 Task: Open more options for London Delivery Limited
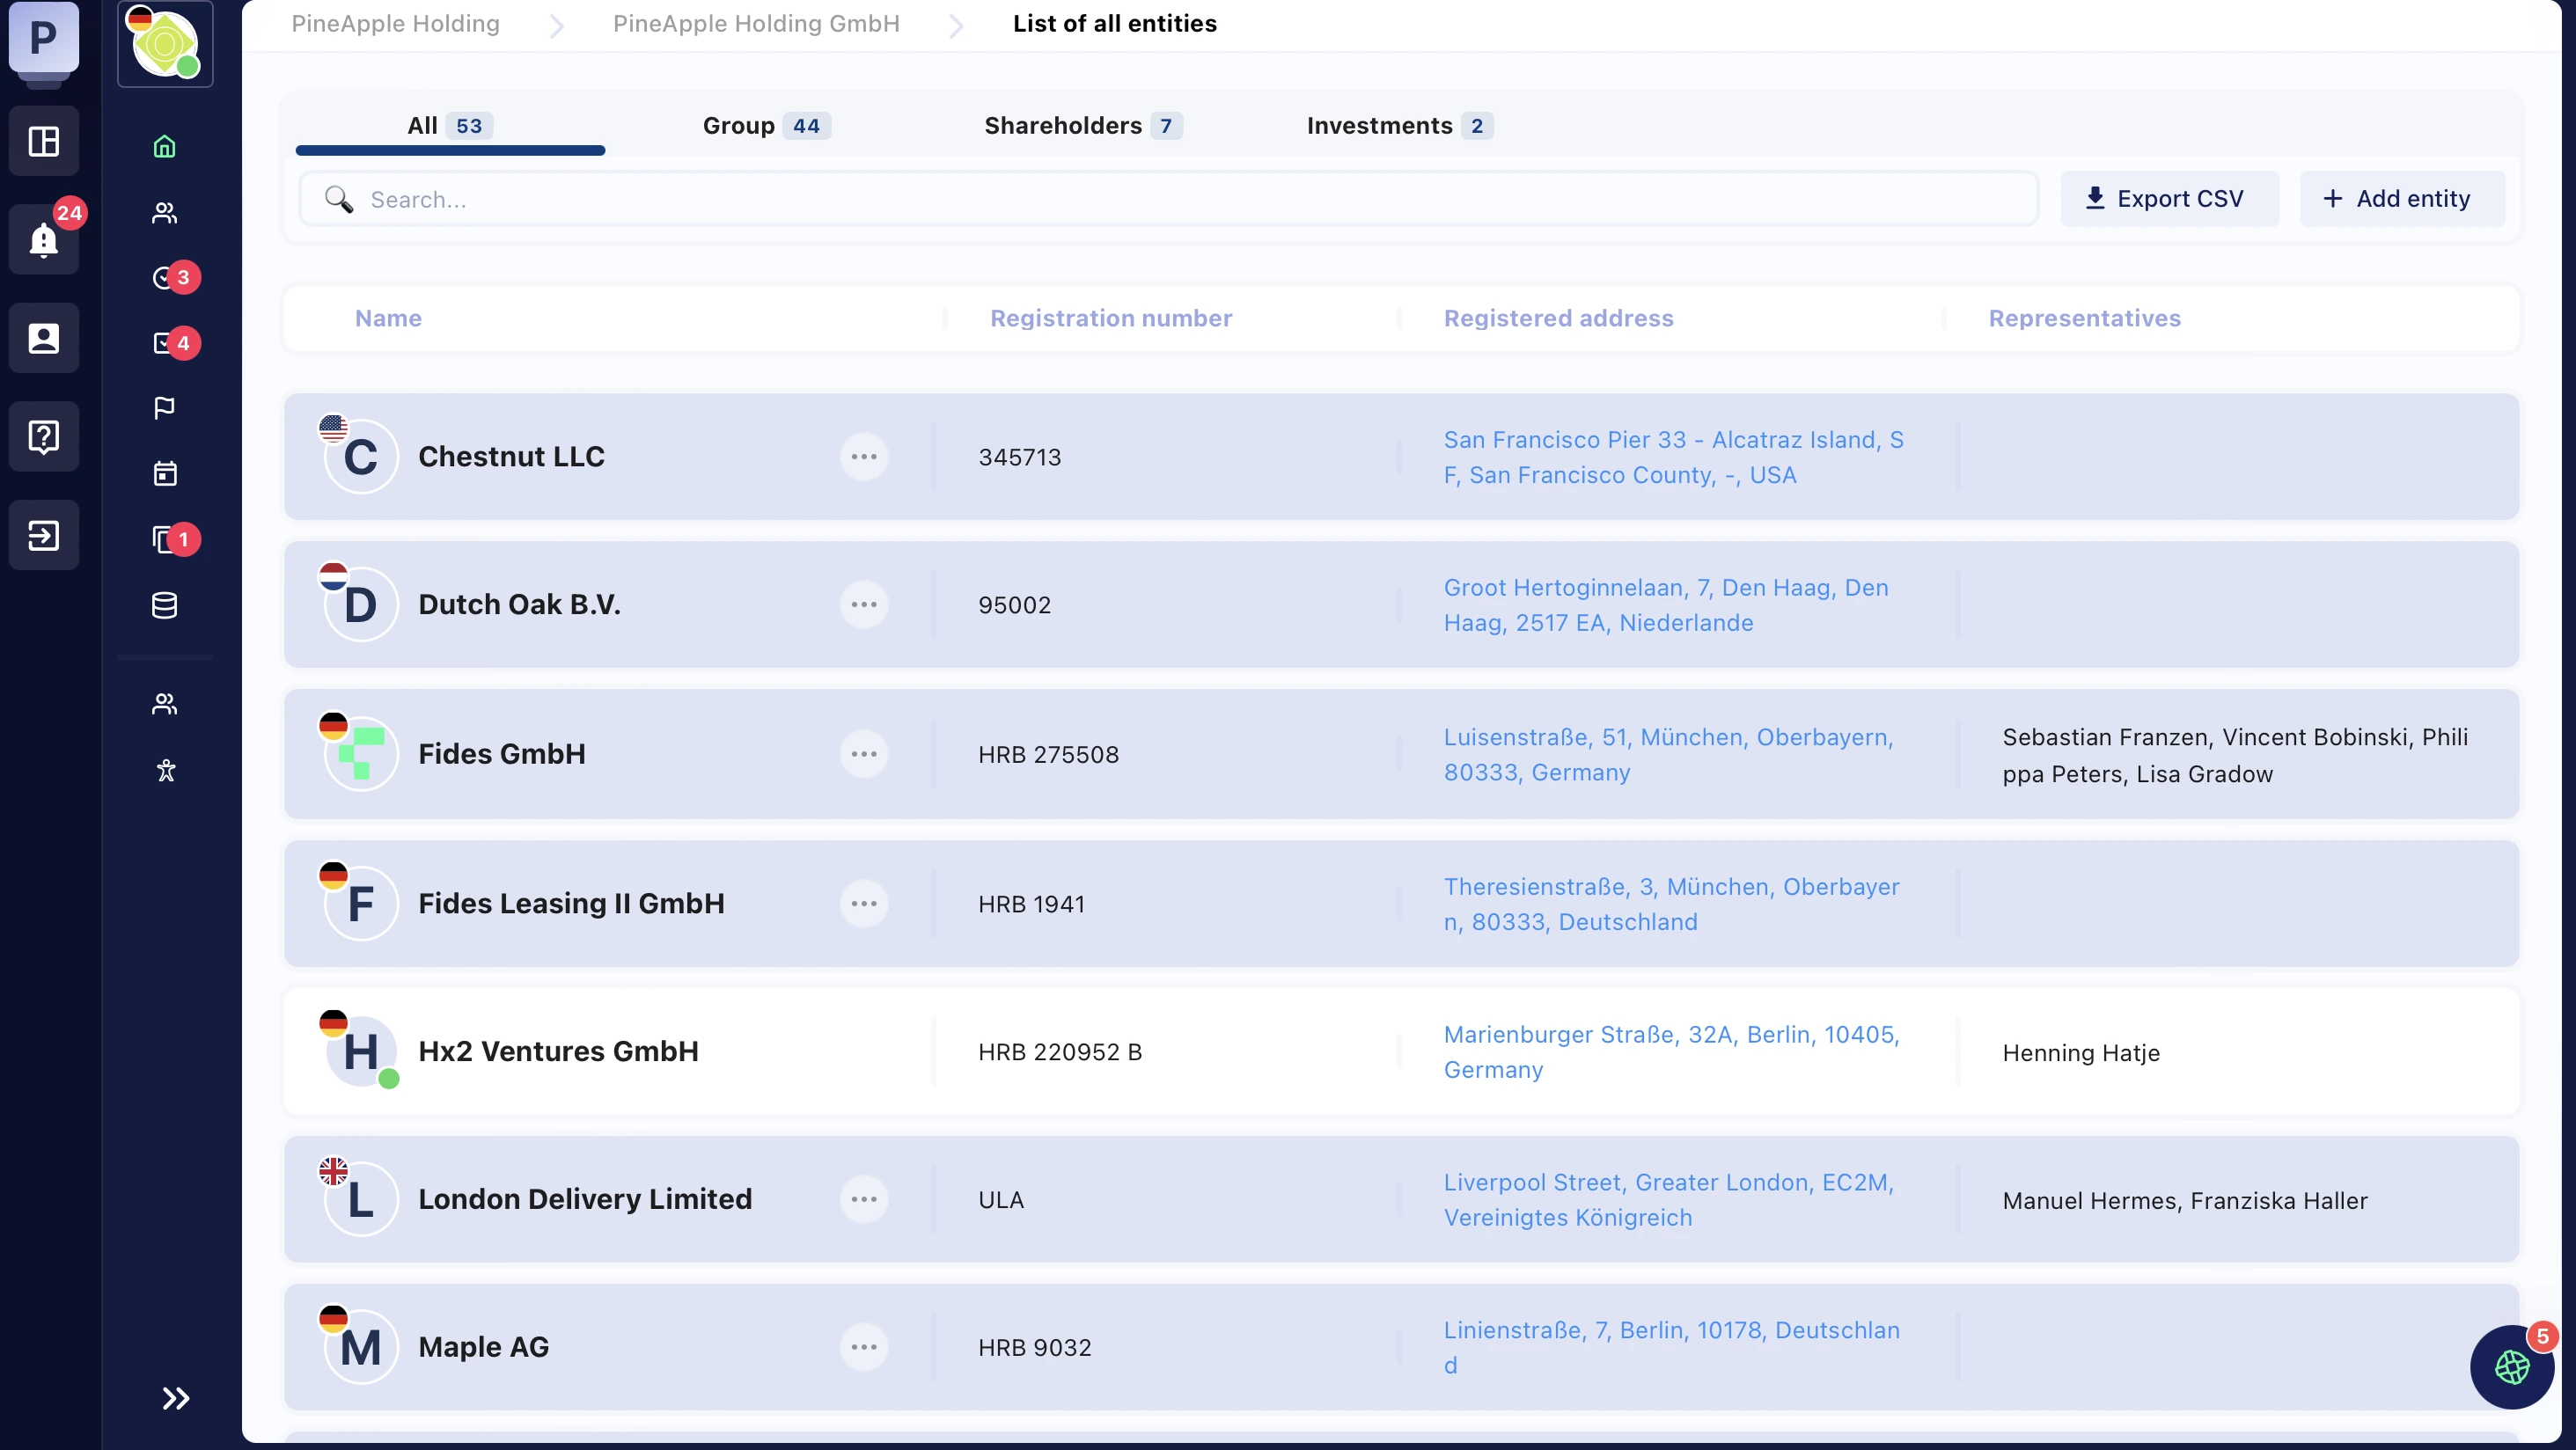click(x=864, y=1199)
